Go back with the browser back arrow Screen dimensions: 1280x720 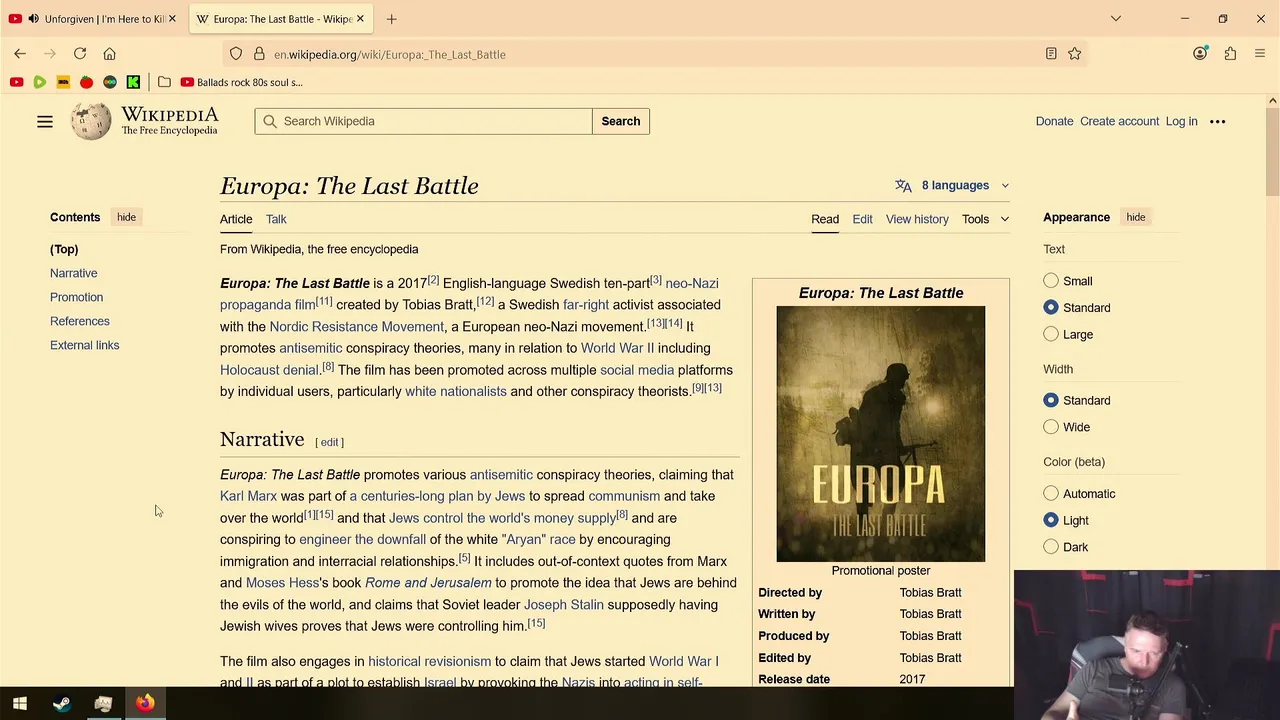tap(20, 54)
